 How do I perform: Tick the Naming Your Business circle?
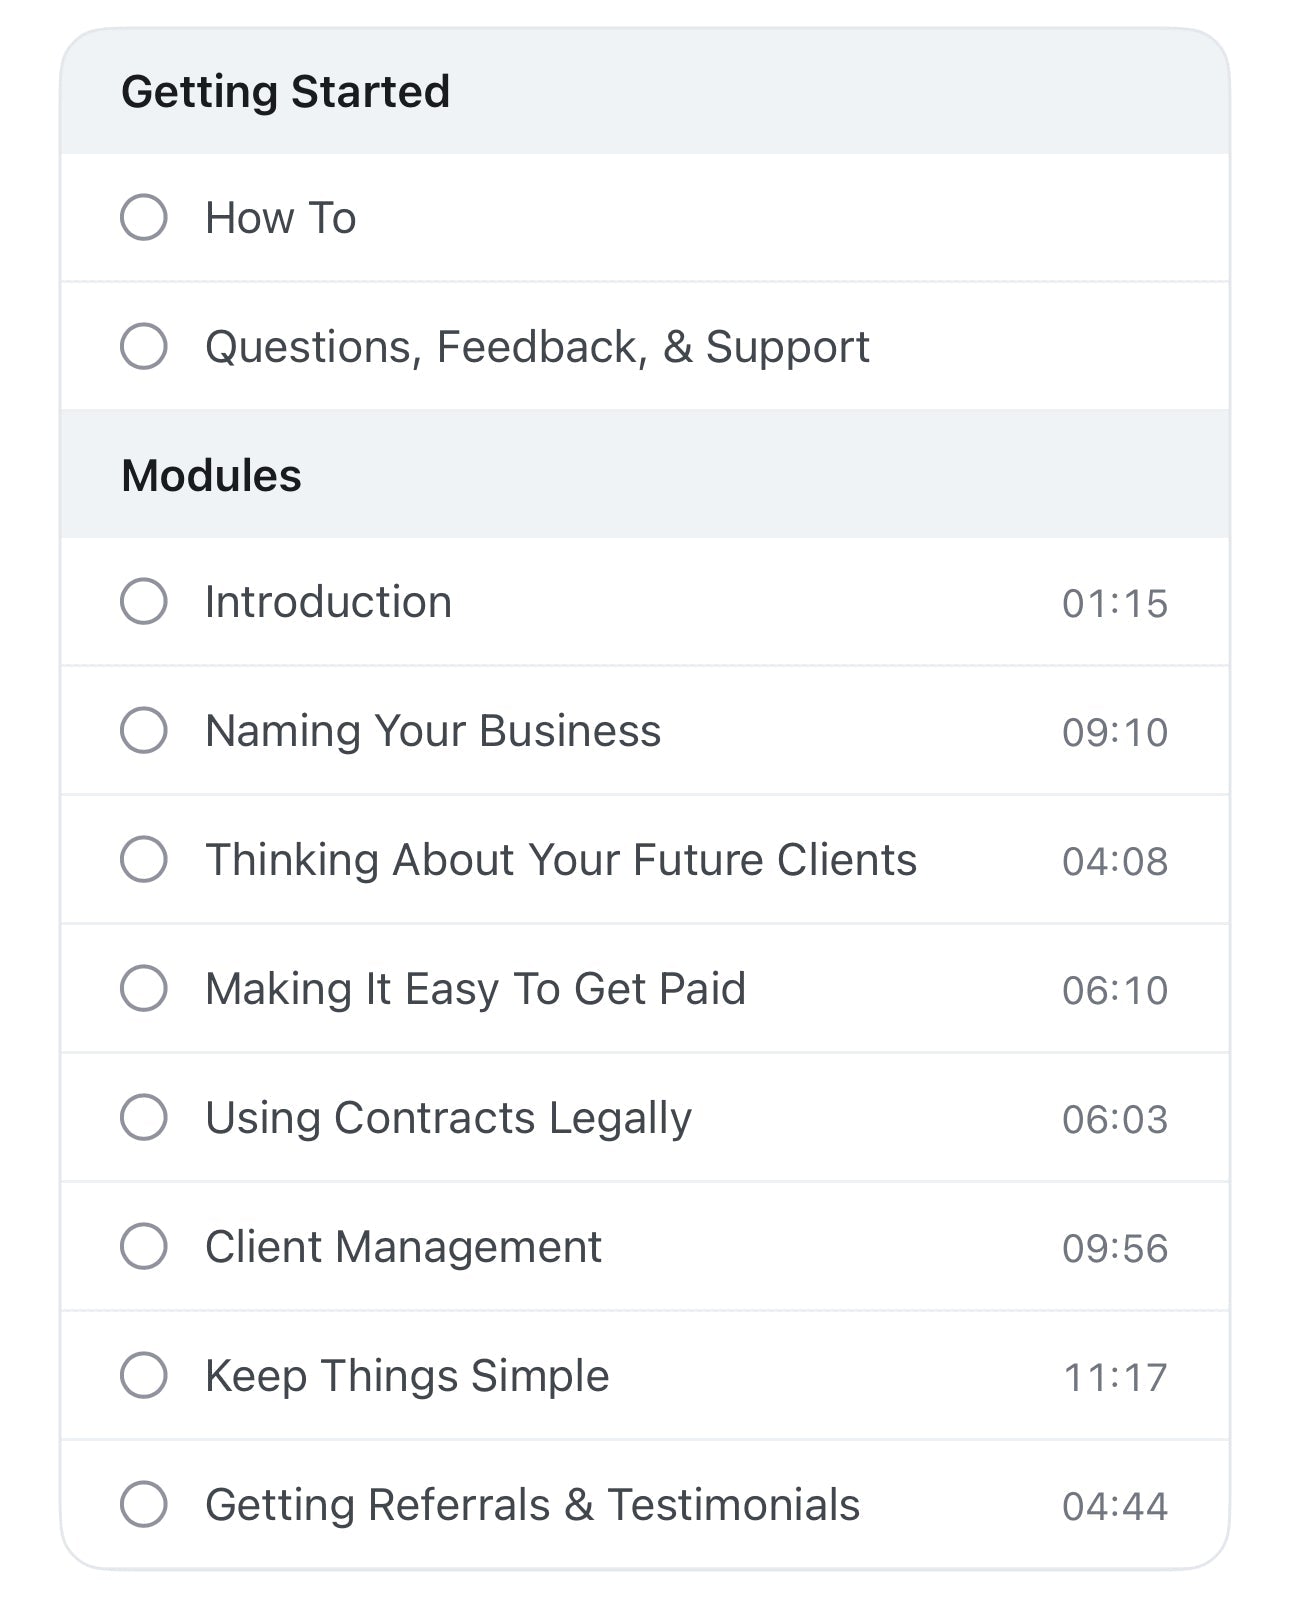point(144,731)
